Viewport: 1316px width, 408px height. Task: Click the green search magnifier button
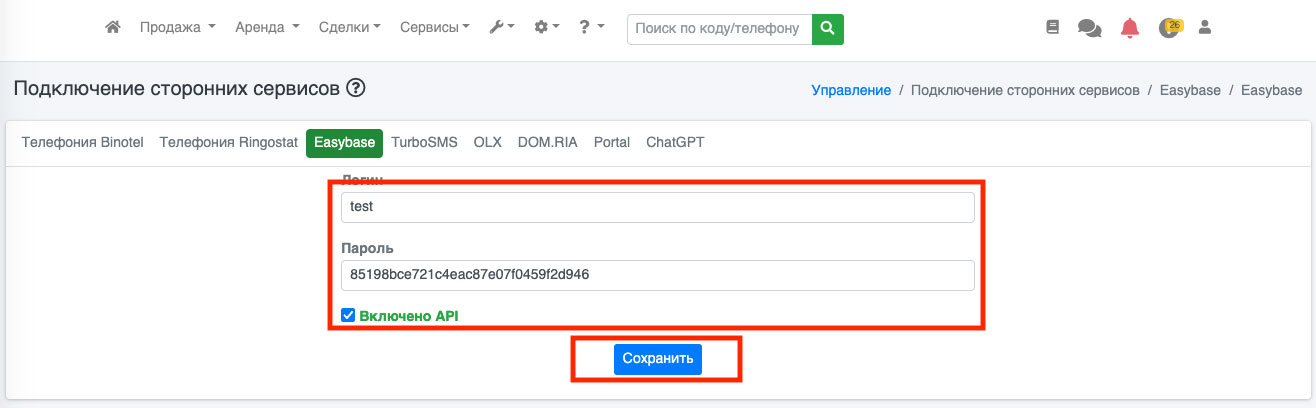tap(827, 29)
